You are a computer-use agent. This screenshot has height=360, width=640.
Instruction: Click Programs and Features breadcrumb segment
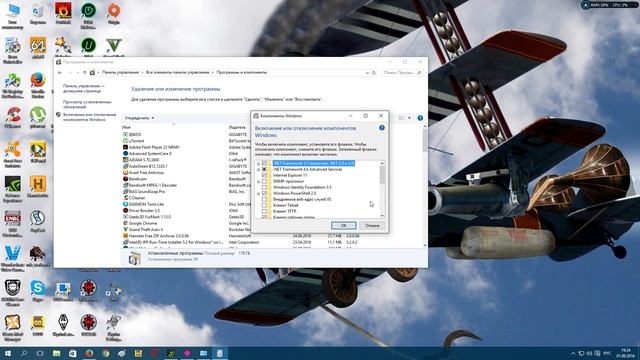[x=242, y=72]
